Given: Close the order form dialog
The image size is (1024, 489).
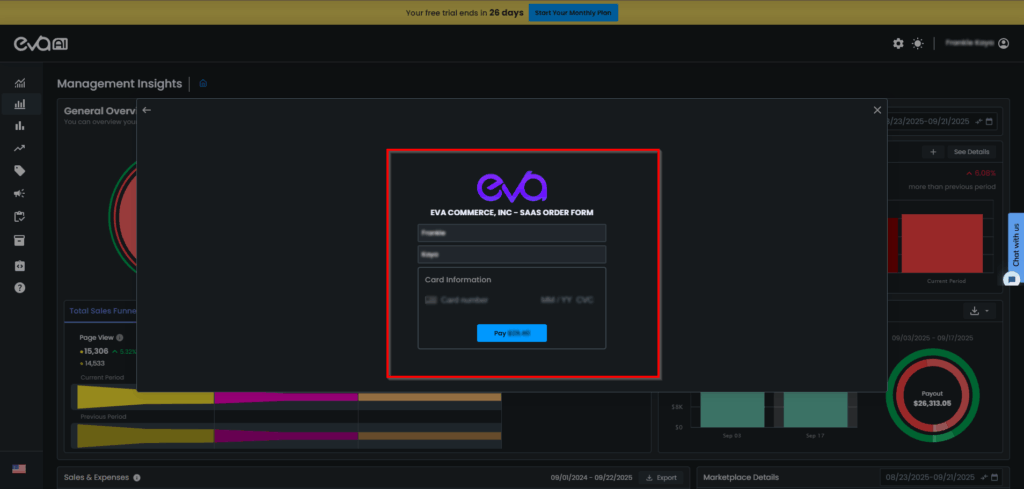Looking at the screenshot, I should click(877, 110).
